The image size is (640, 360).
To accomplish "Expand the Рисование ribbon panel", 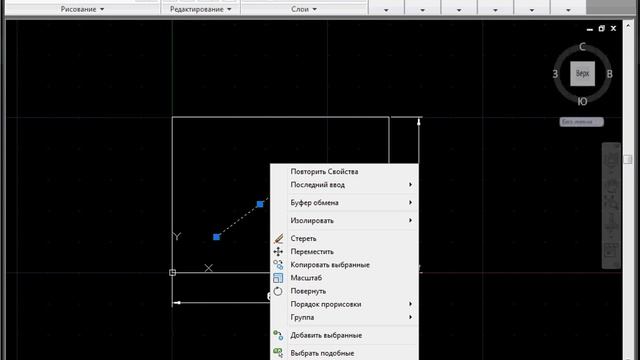I will (82, 9).
